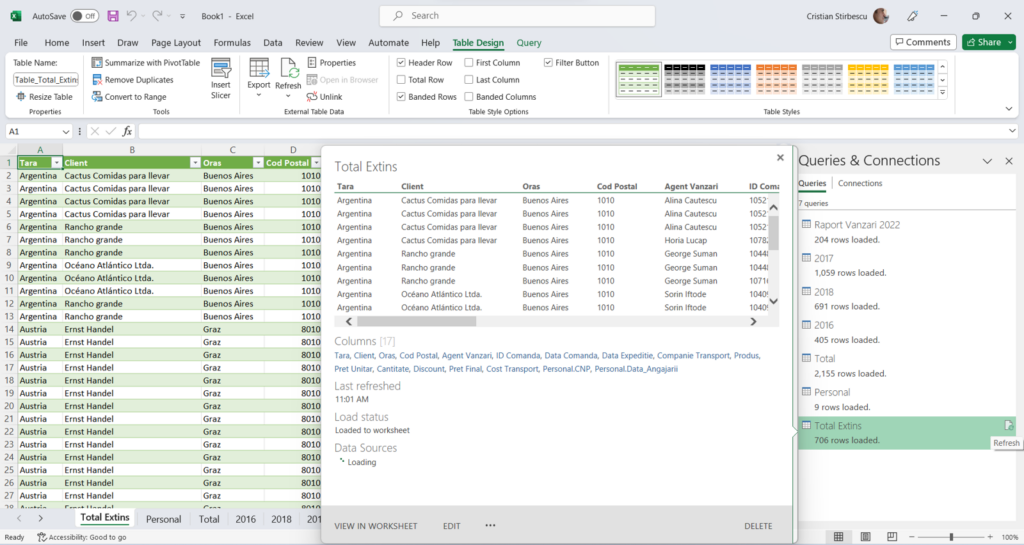This screenshot has width=1024, height=545.
Task: Uncheck Banded Rows checkbox
Action: 401,97
